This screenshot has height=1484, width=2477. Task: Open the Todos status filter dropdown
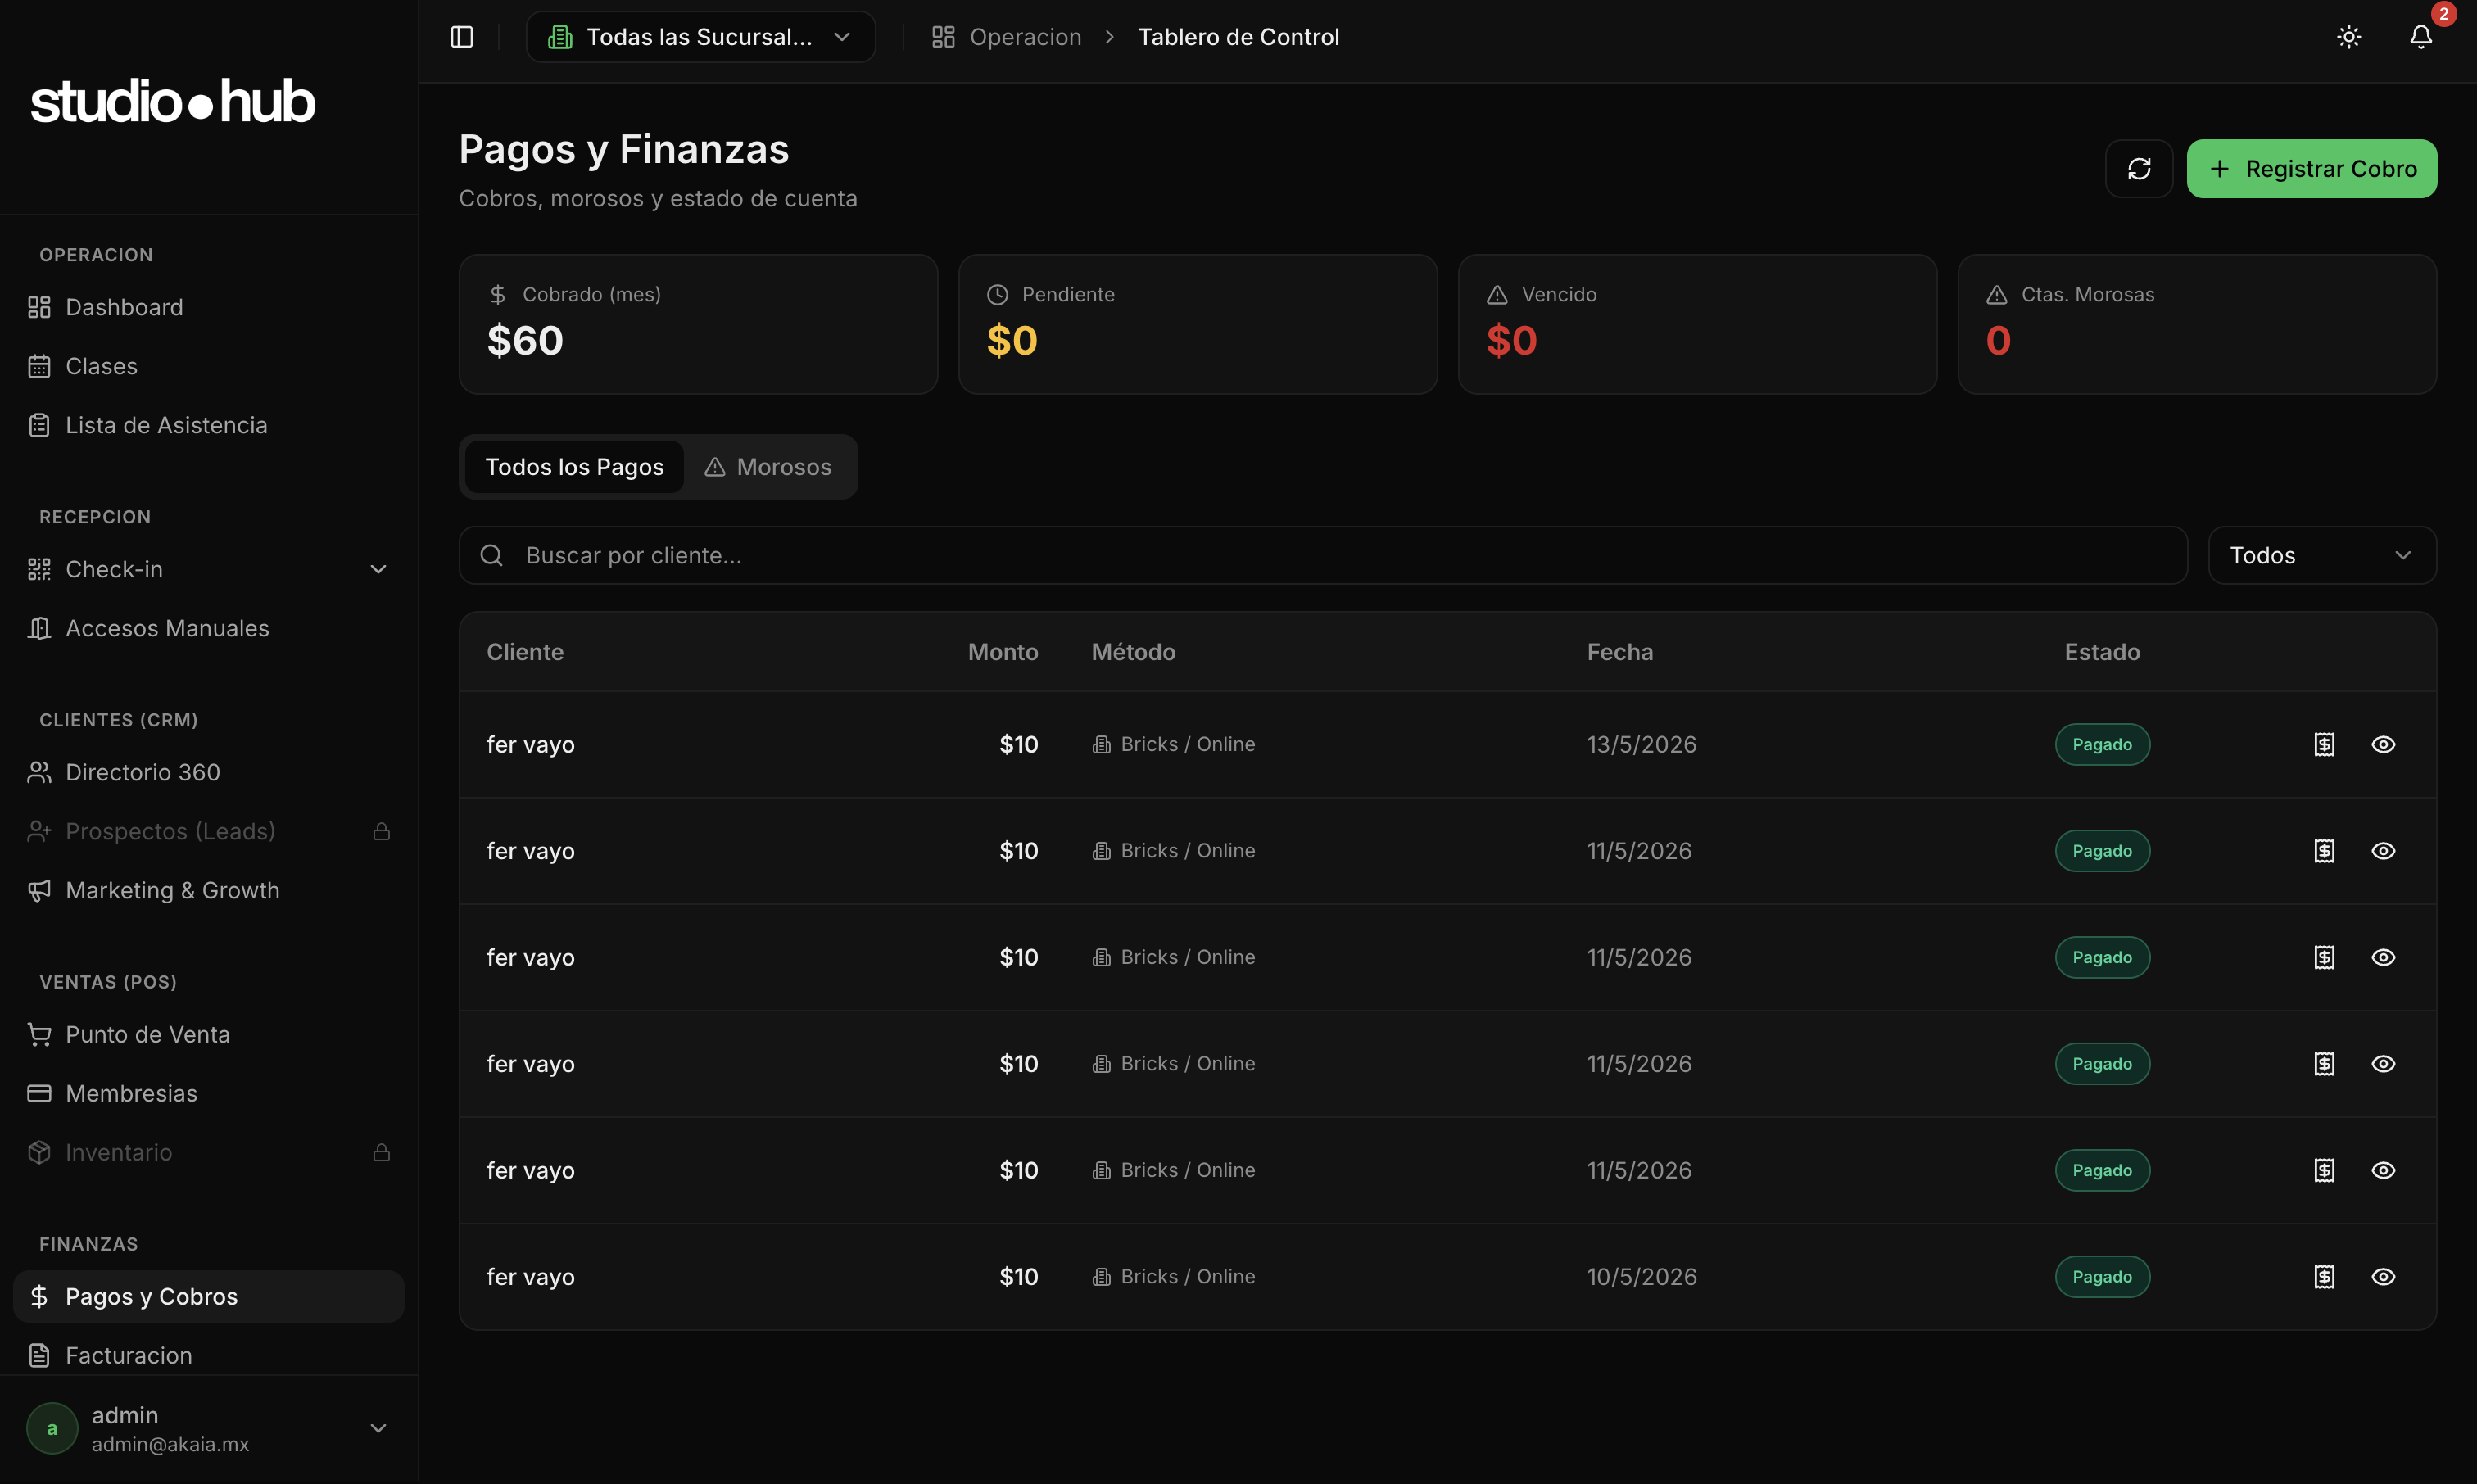(x=2322, y=555)
